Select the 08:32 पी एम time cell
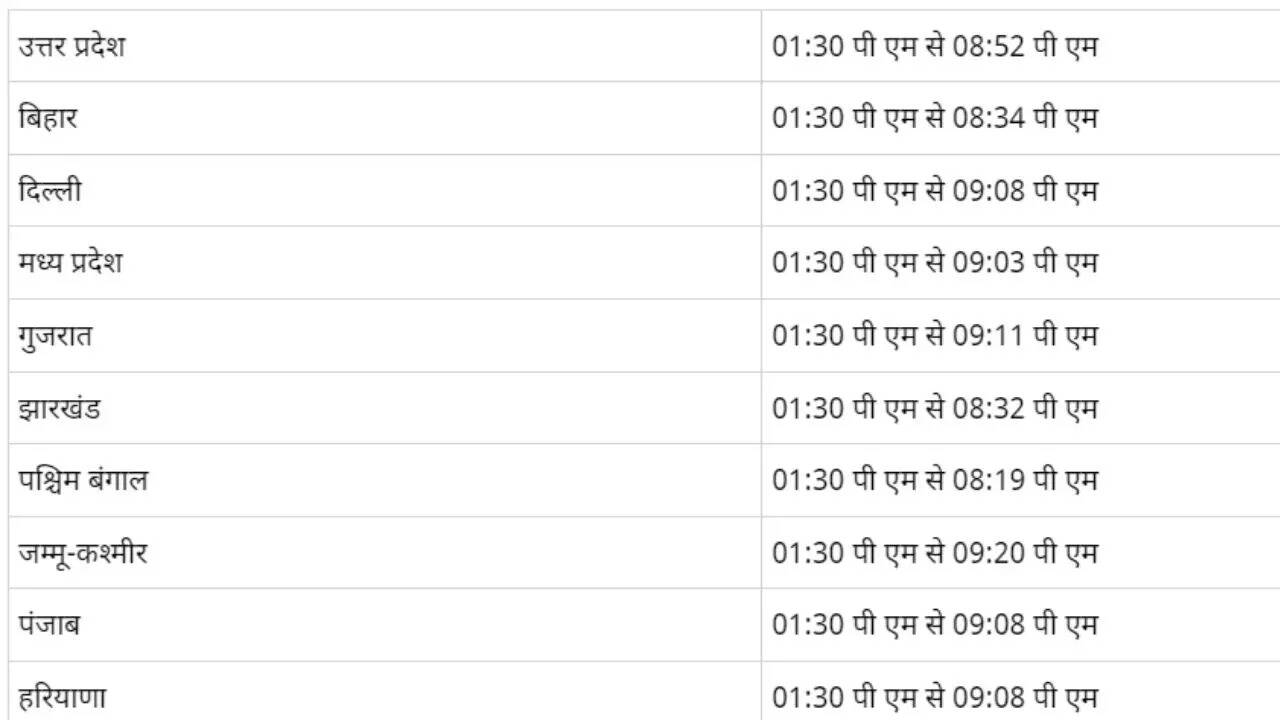Viewport: 1280px width, 720px height. (934, 408)
